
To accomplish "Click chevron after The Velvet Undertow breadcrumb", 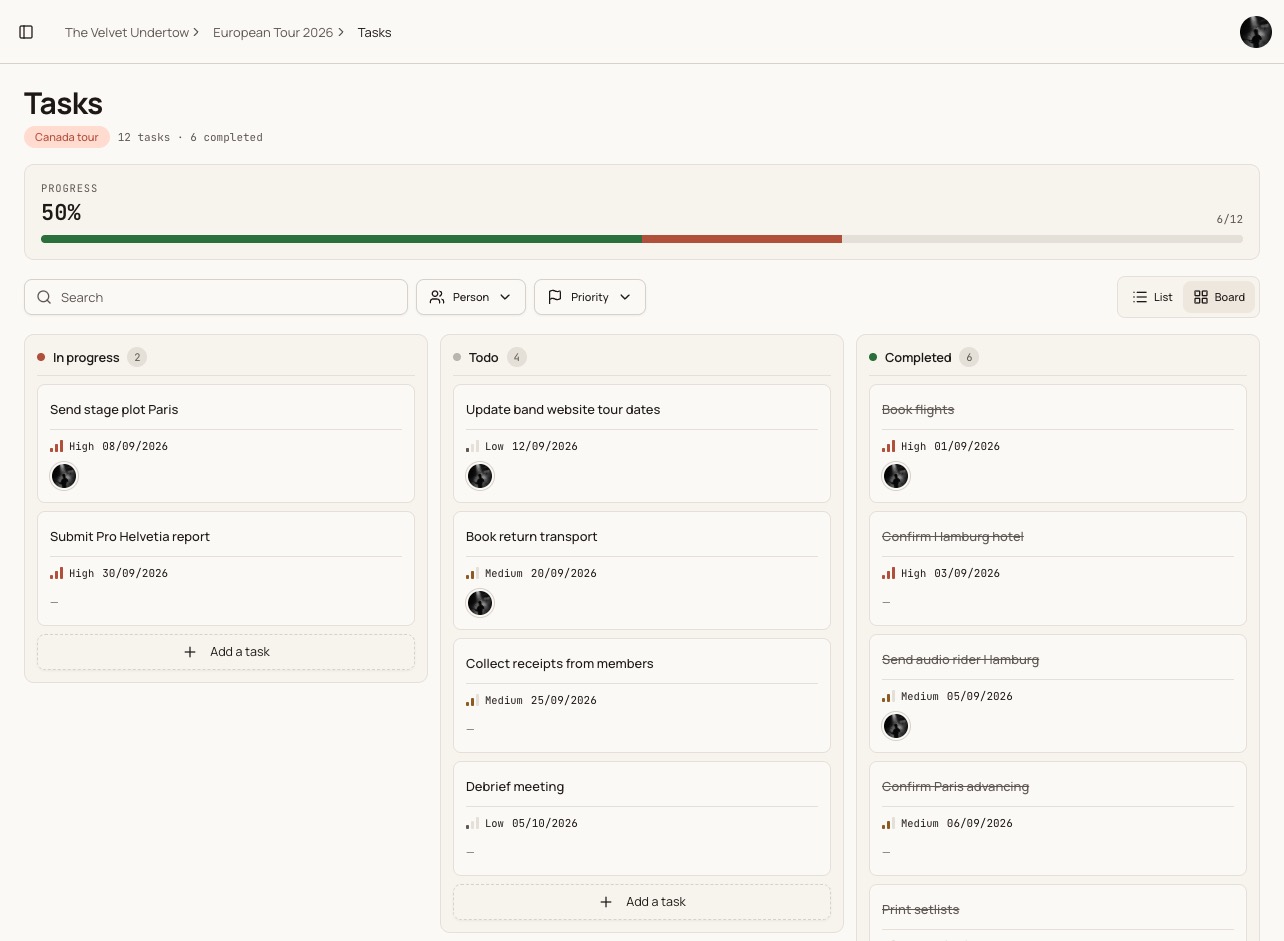I will click(x=197, y=32).
